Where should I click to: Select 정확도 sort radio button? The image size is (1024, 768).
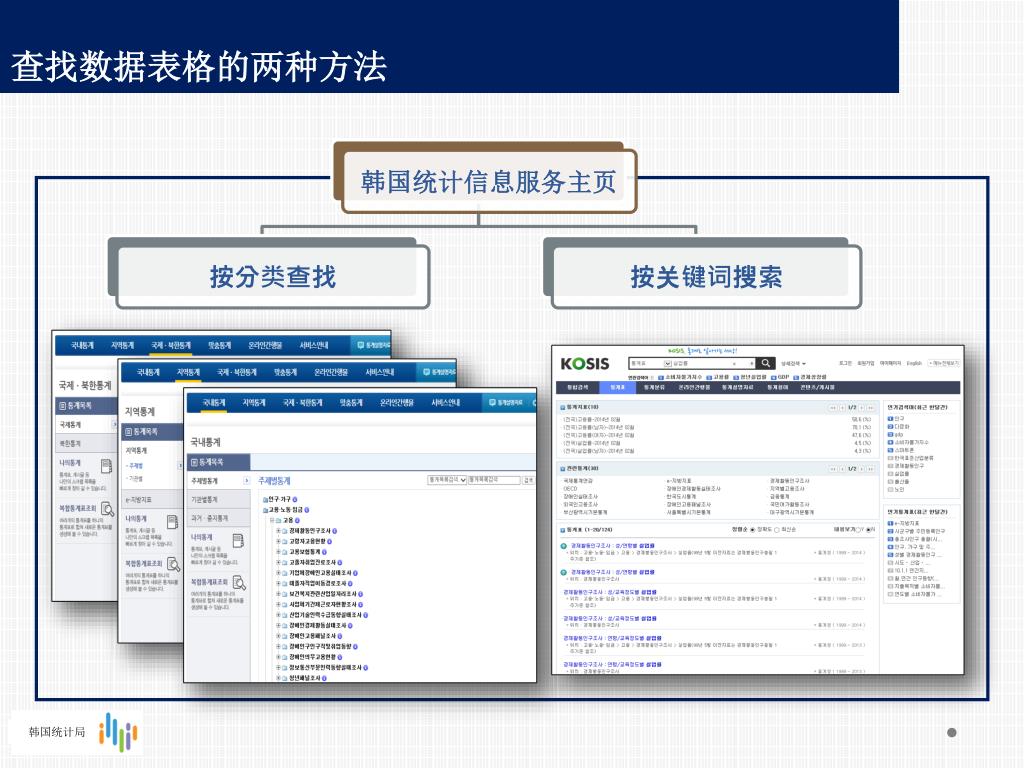(752, 530)
